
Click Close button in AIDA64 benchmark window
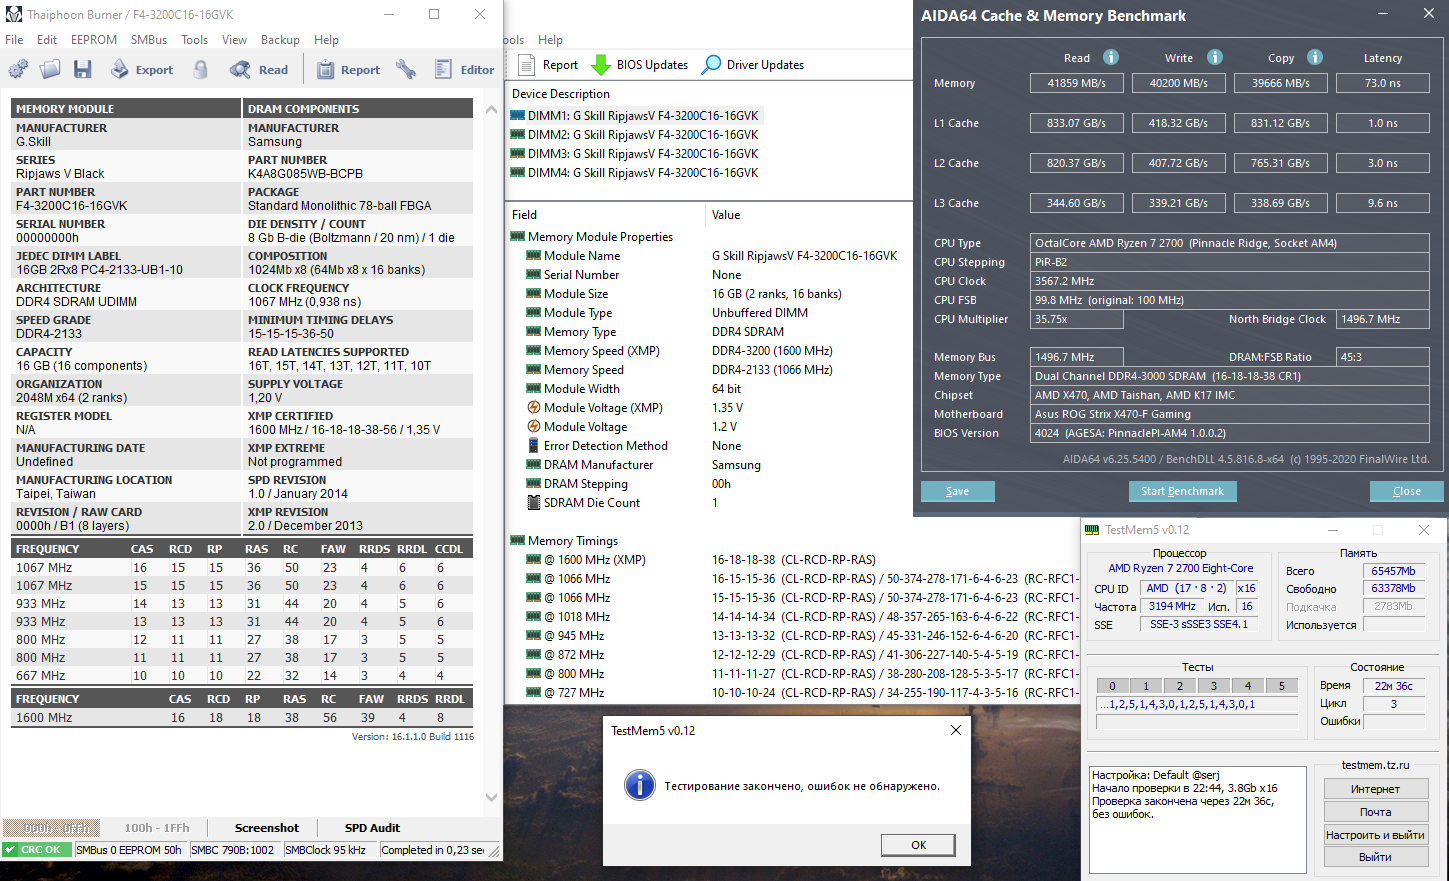(x=1406, y=491)
